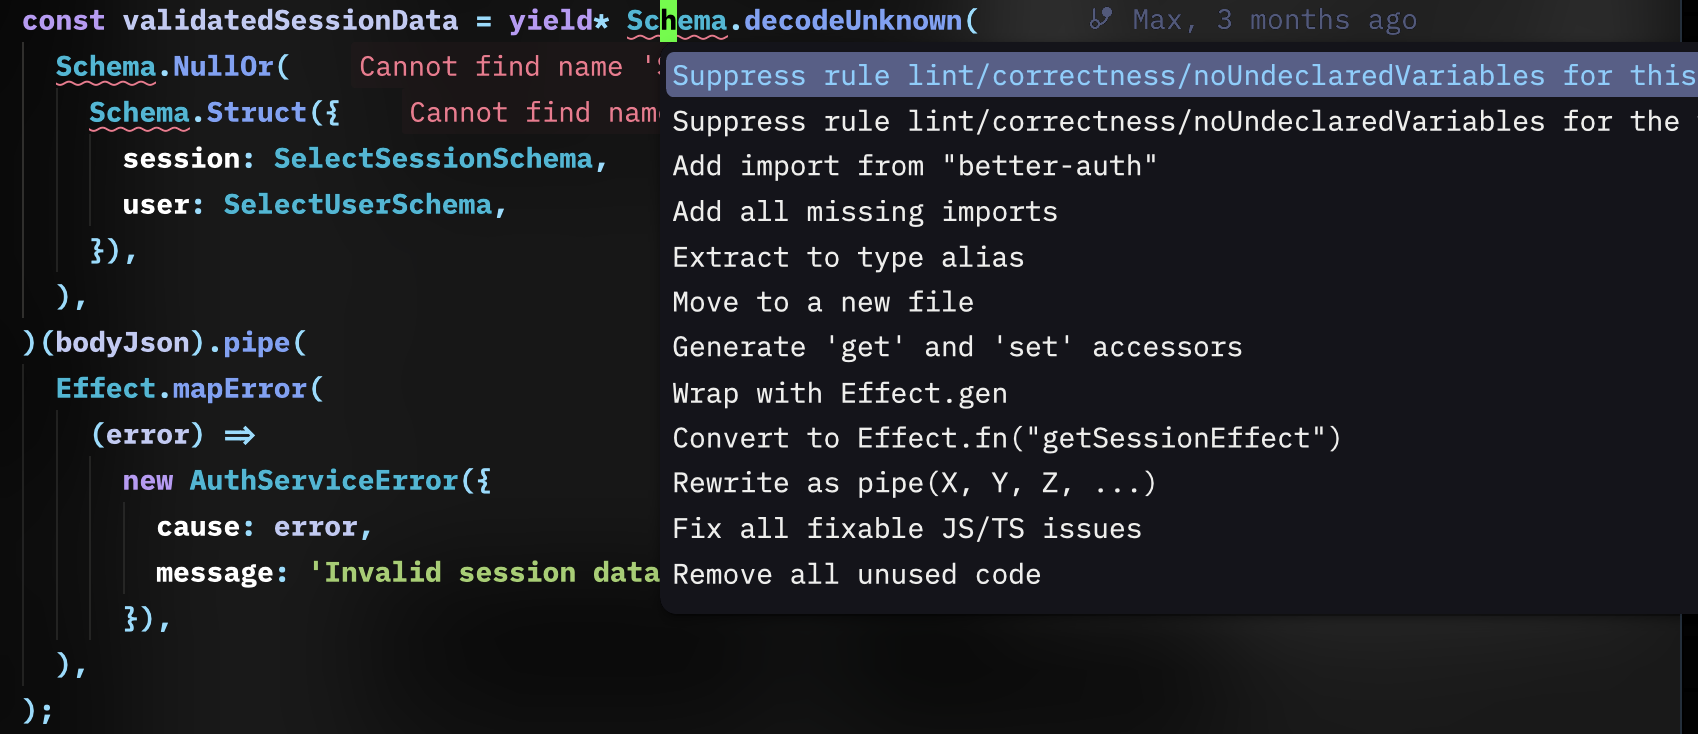Select 'Rewrite as pipe(X, Y, Z, ...)' refactoring
The image size is (1698, 734).
point(915,483)
